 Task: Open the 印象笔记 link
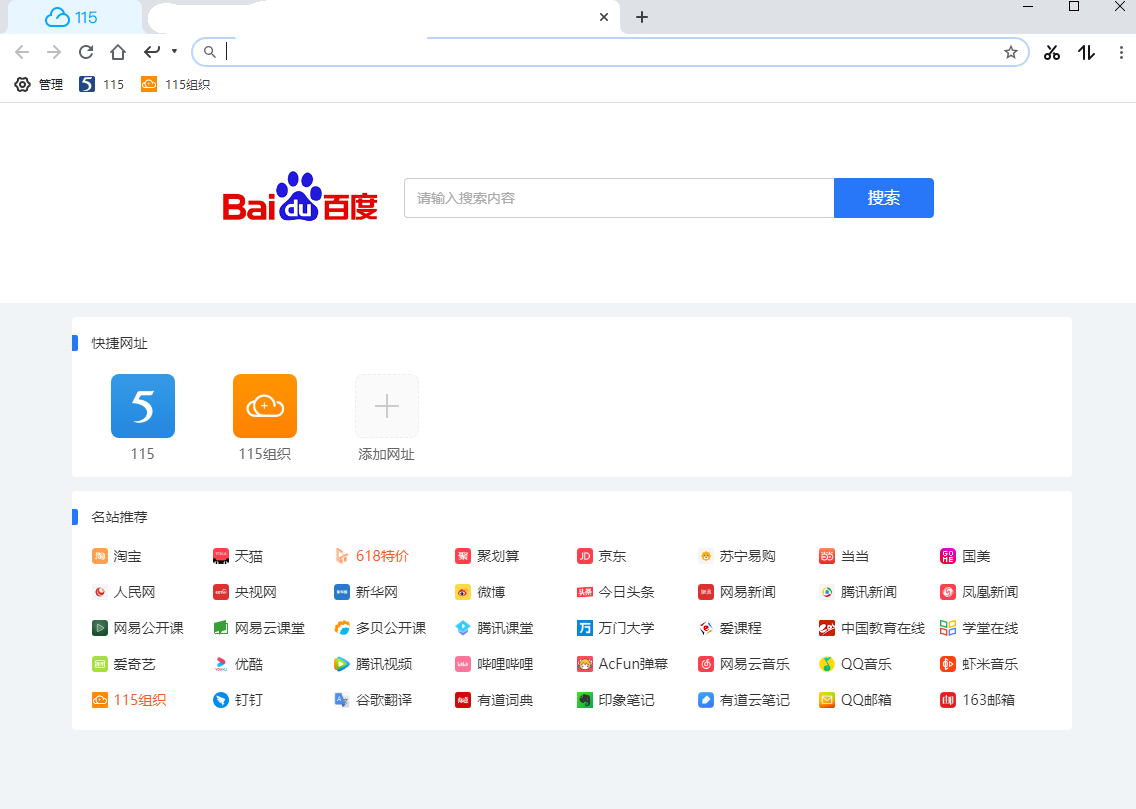click(x=616, y=700)
